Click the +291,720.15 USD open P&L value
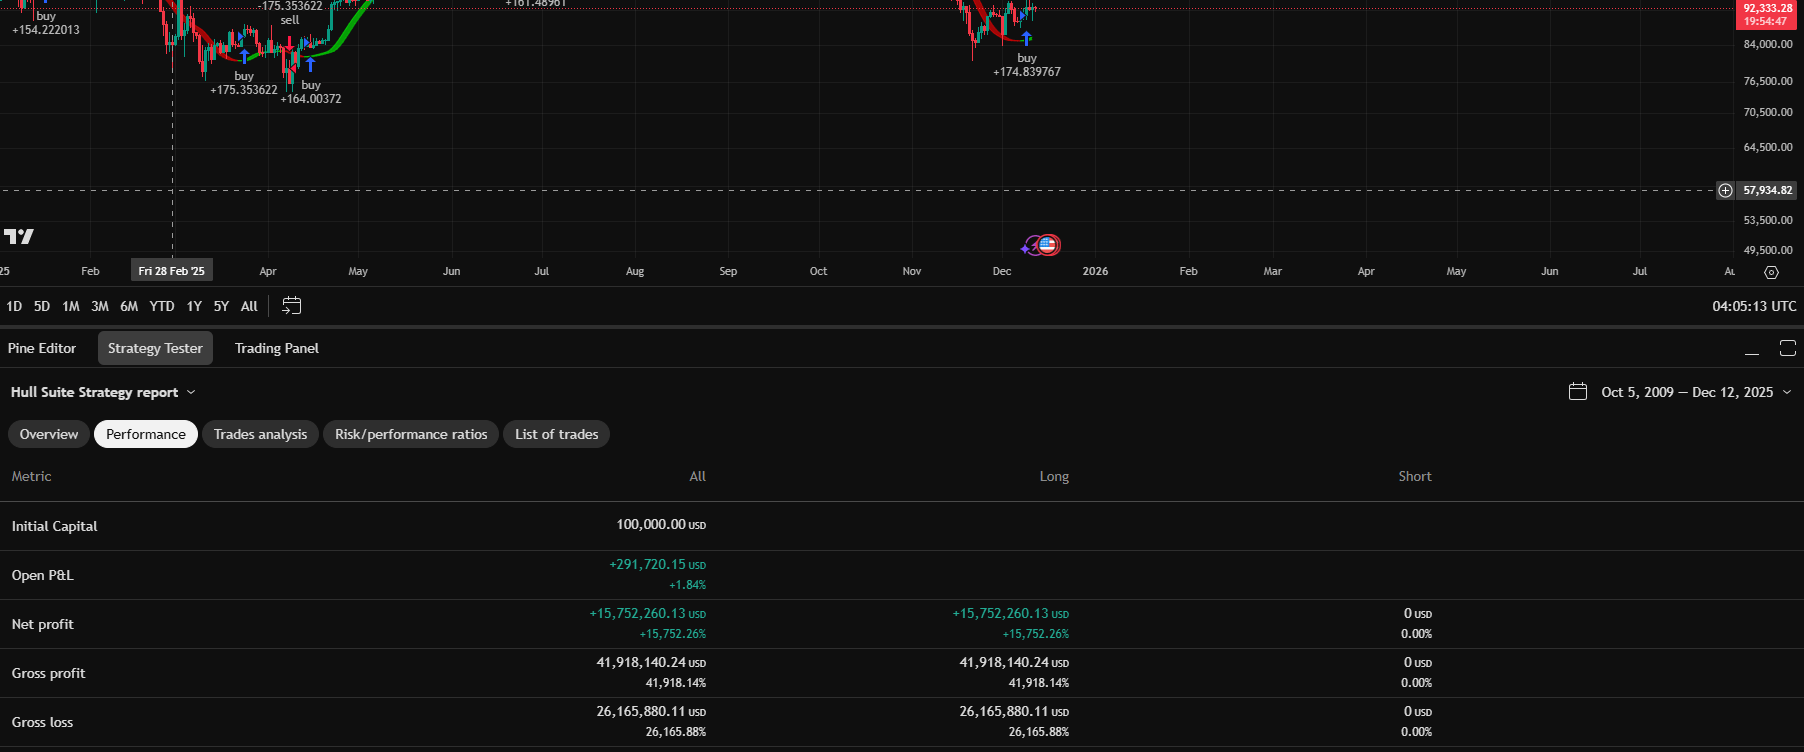The image size is (1804, 752). [x=657, y=565]
